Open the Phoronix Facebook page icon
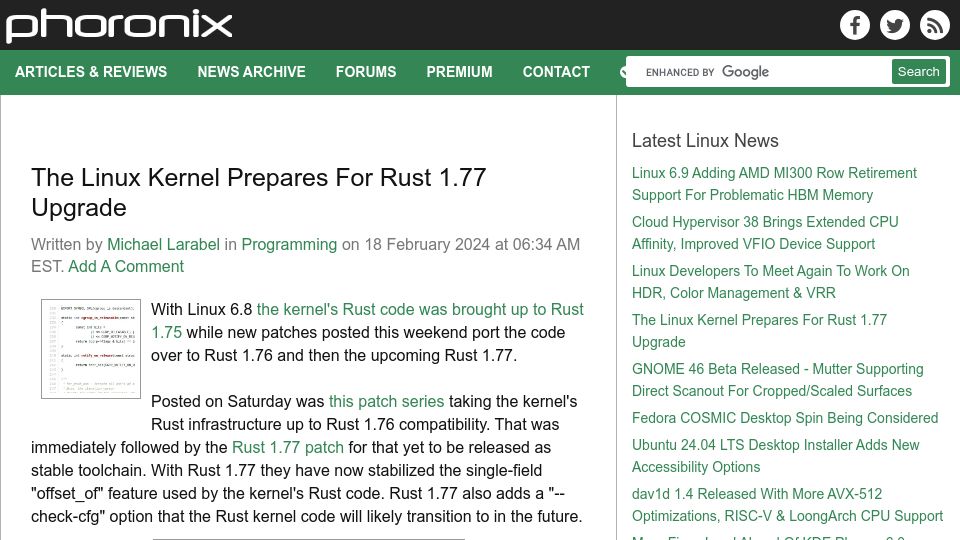Image resolution: width=960 pixels, height=540 pixels. [855, 25]
